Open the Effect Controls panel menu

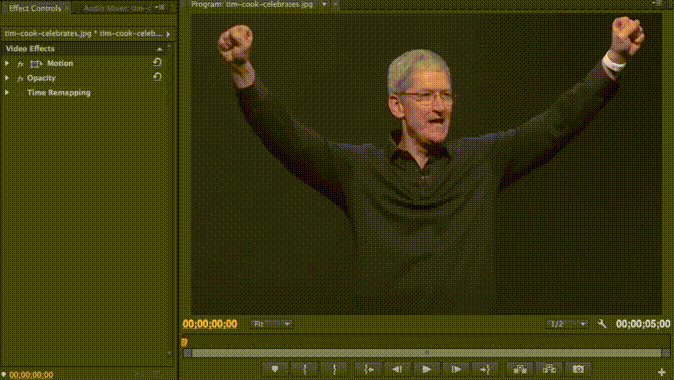tap(159, 7)
